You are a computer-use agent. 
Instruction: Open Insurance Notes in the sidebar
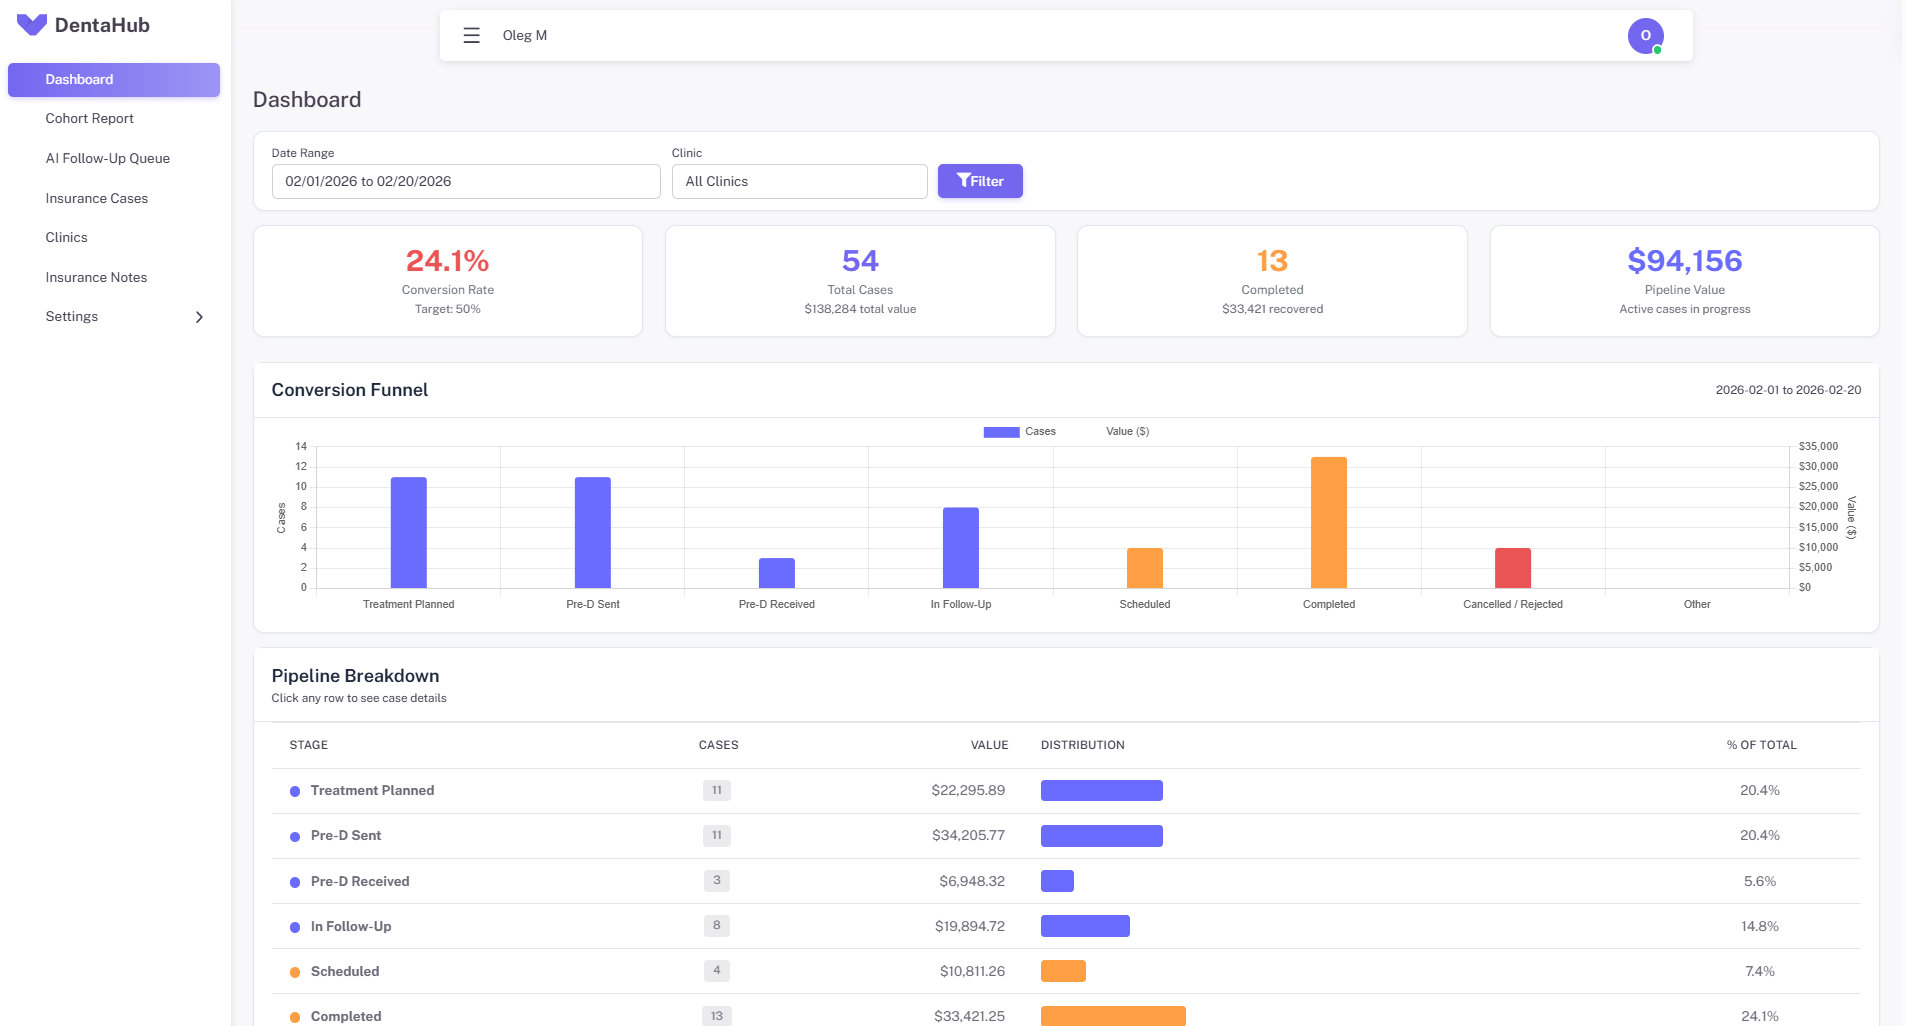click(x=96, y=277)
